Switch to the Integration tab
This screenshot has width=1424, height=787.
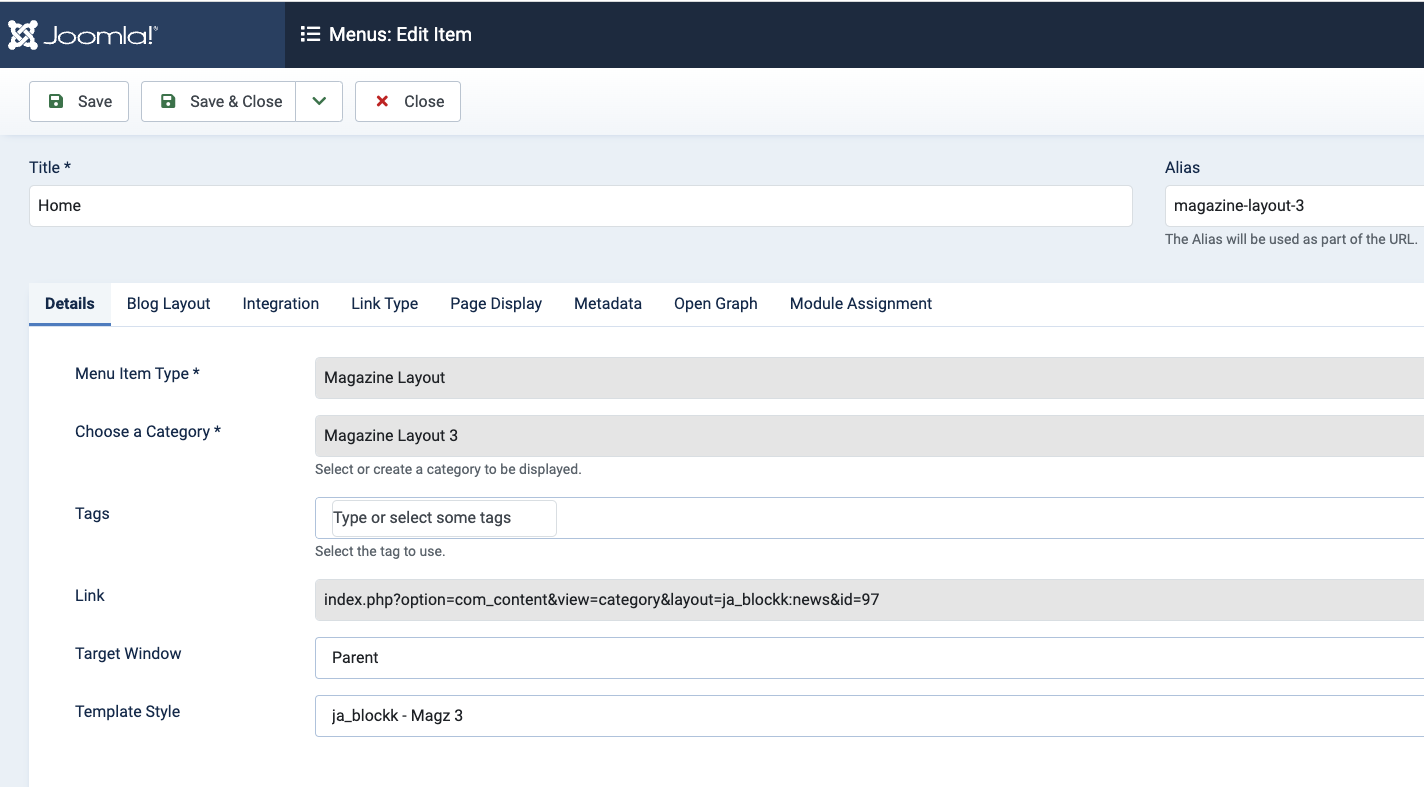[280, 304]
